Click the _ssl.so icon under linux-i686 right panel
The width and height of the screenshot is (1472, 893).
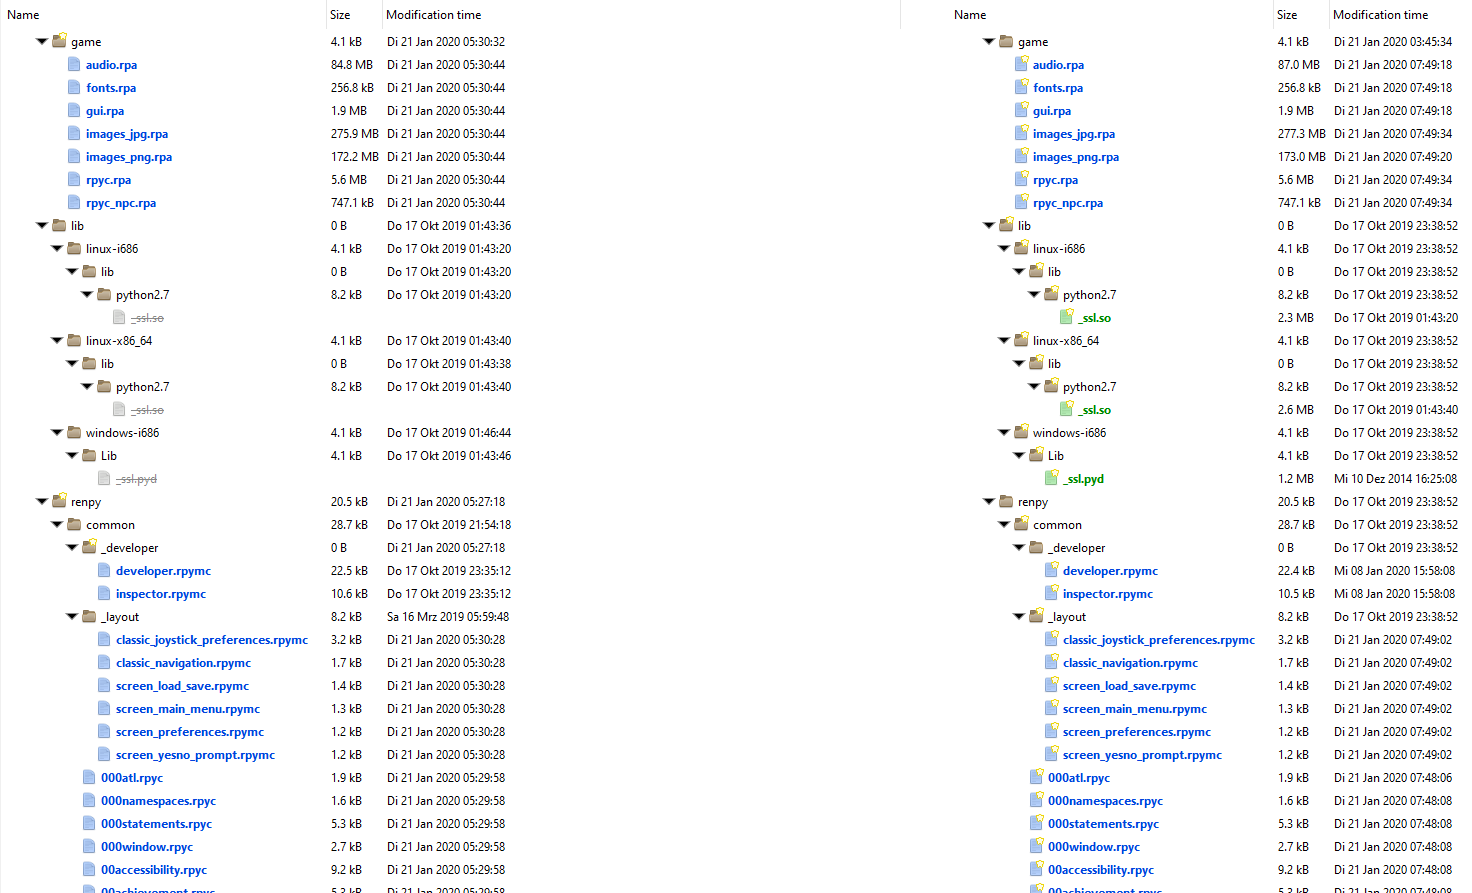1067,317
